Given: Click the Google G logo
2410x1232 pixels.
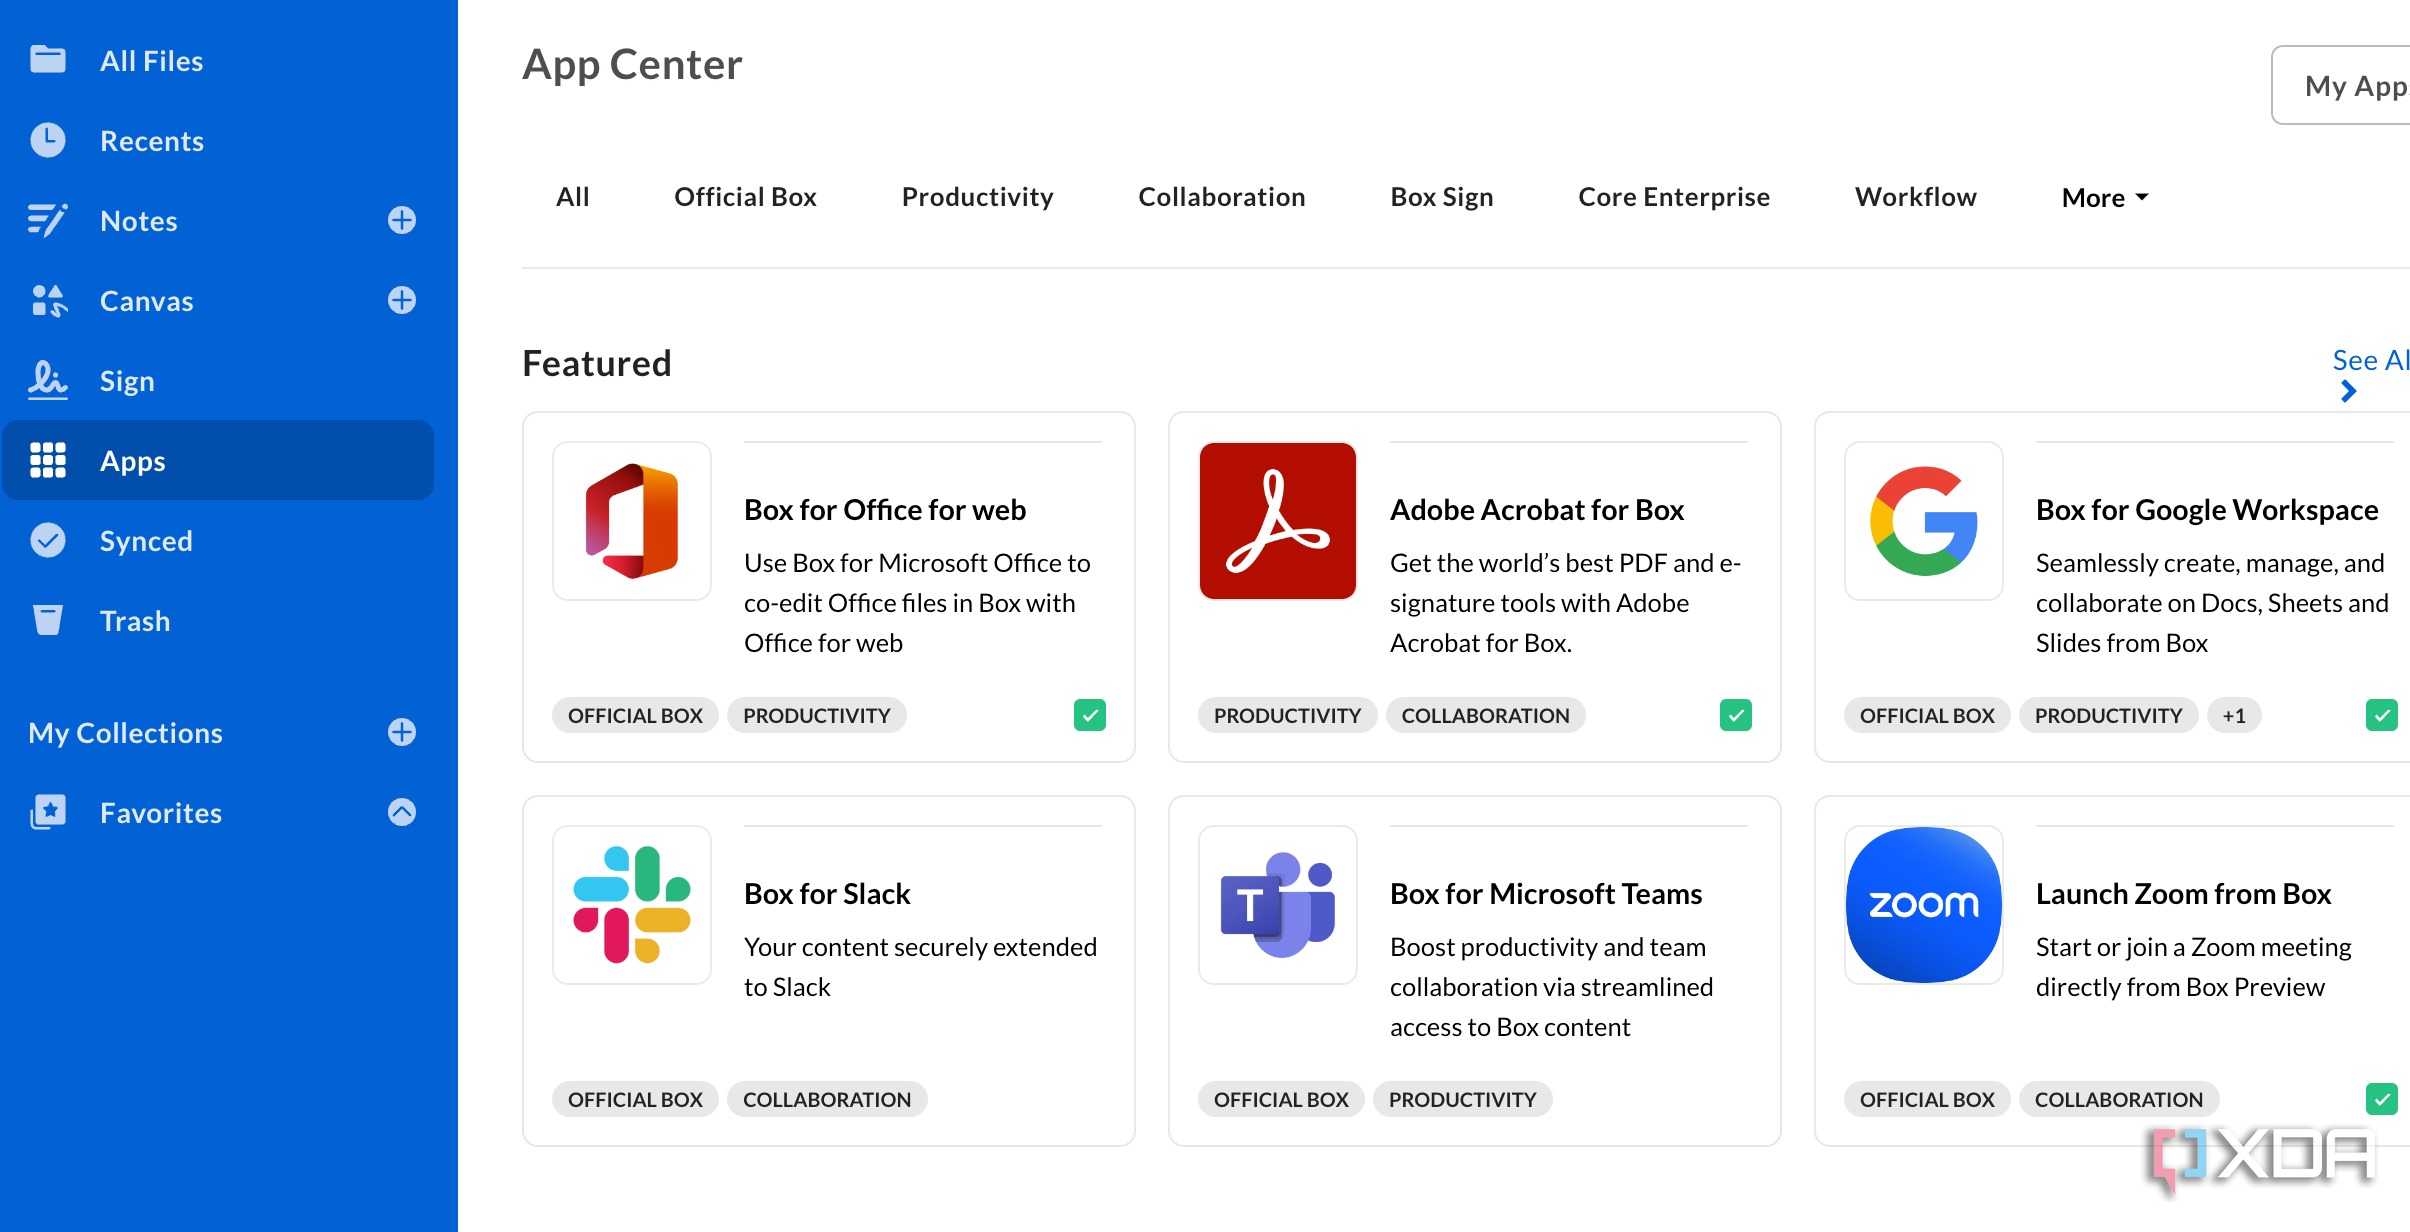Looking at the screenshot, I should [1924, 521].
